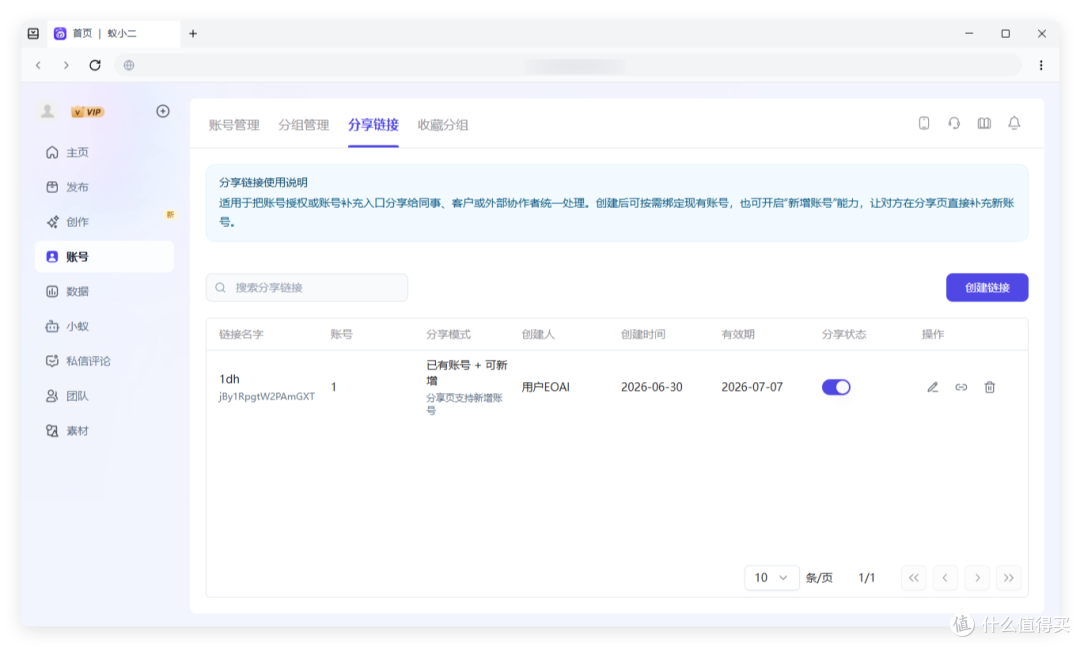1080x647 pixels.
Task: Open the 小蚁 assistant section
Action: tap(104, 326)
